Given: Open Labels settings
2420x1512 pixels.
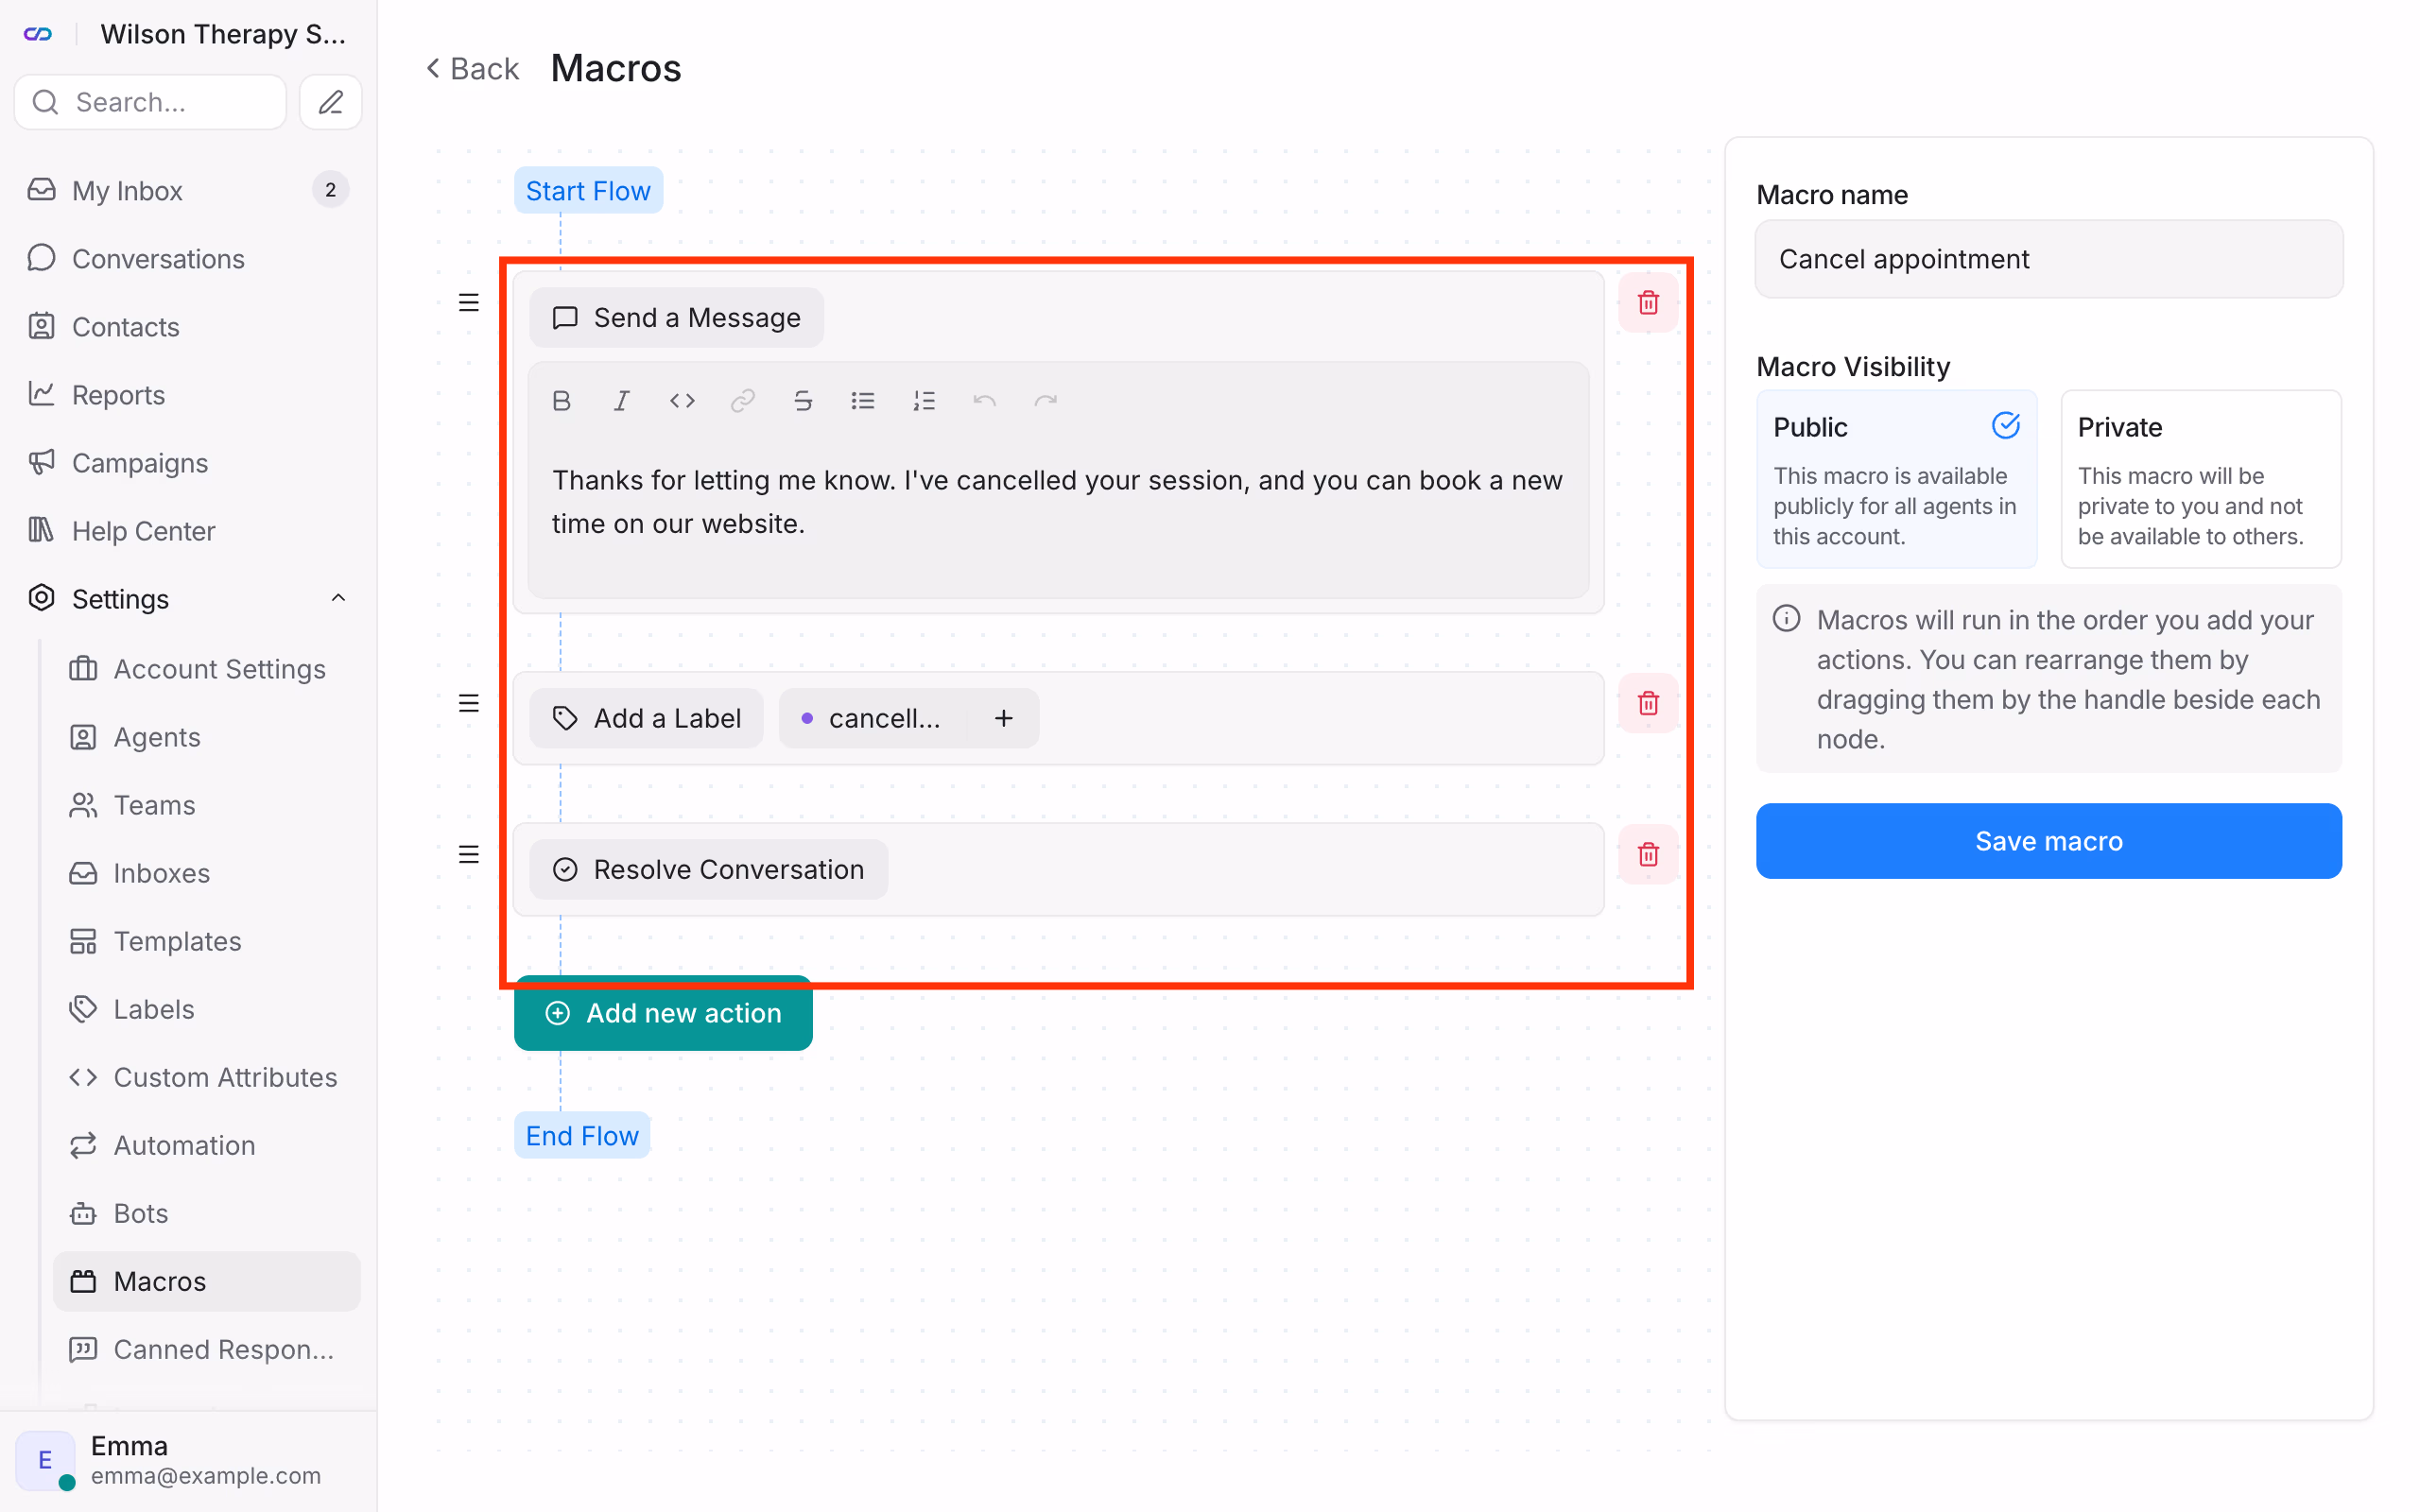Looking at the screenshot, I should [x=207, y=1009].
